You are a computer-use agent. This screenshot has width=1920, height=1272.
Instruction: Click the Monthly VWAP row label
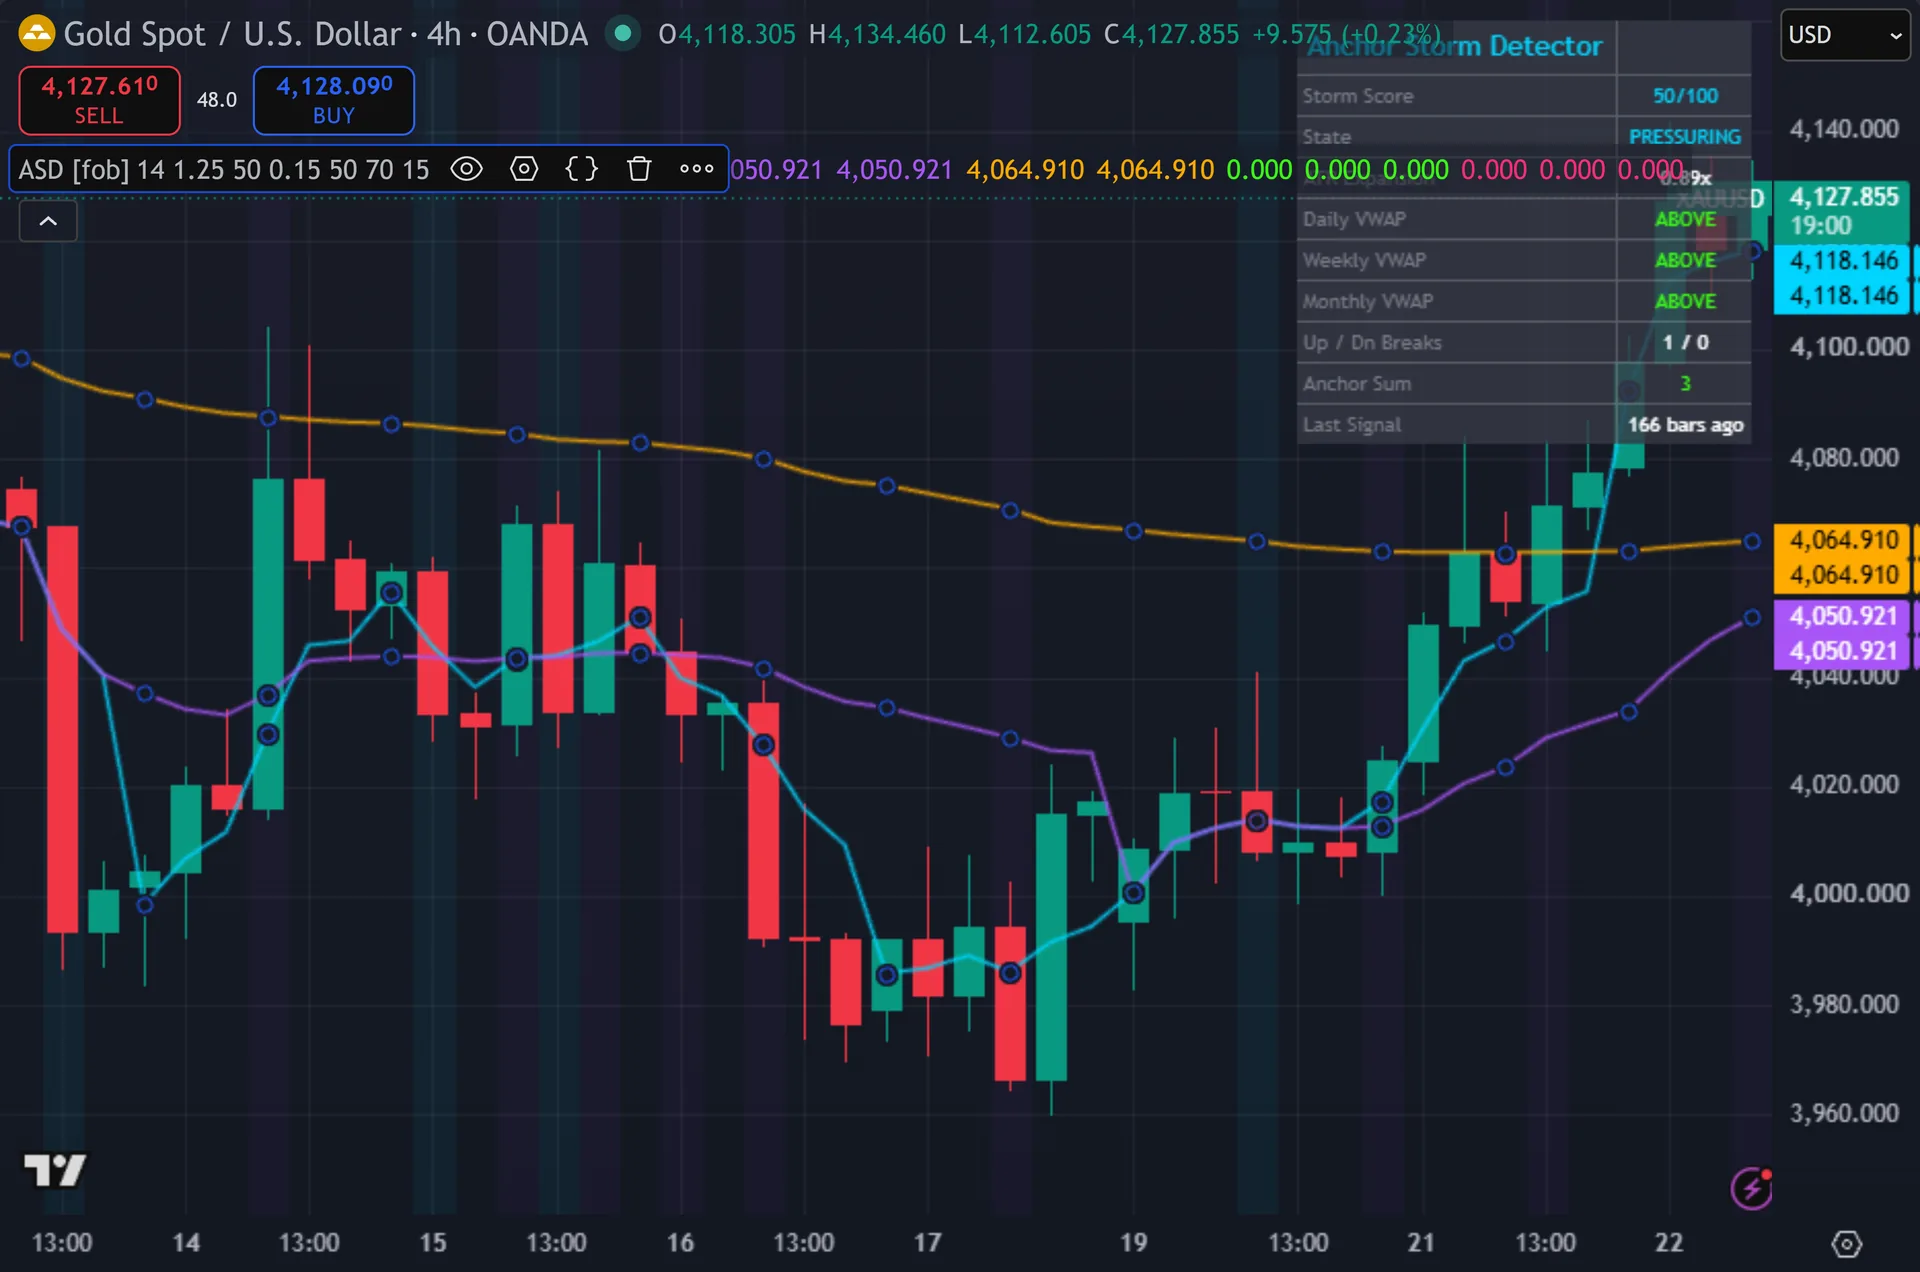[1367, 301]
